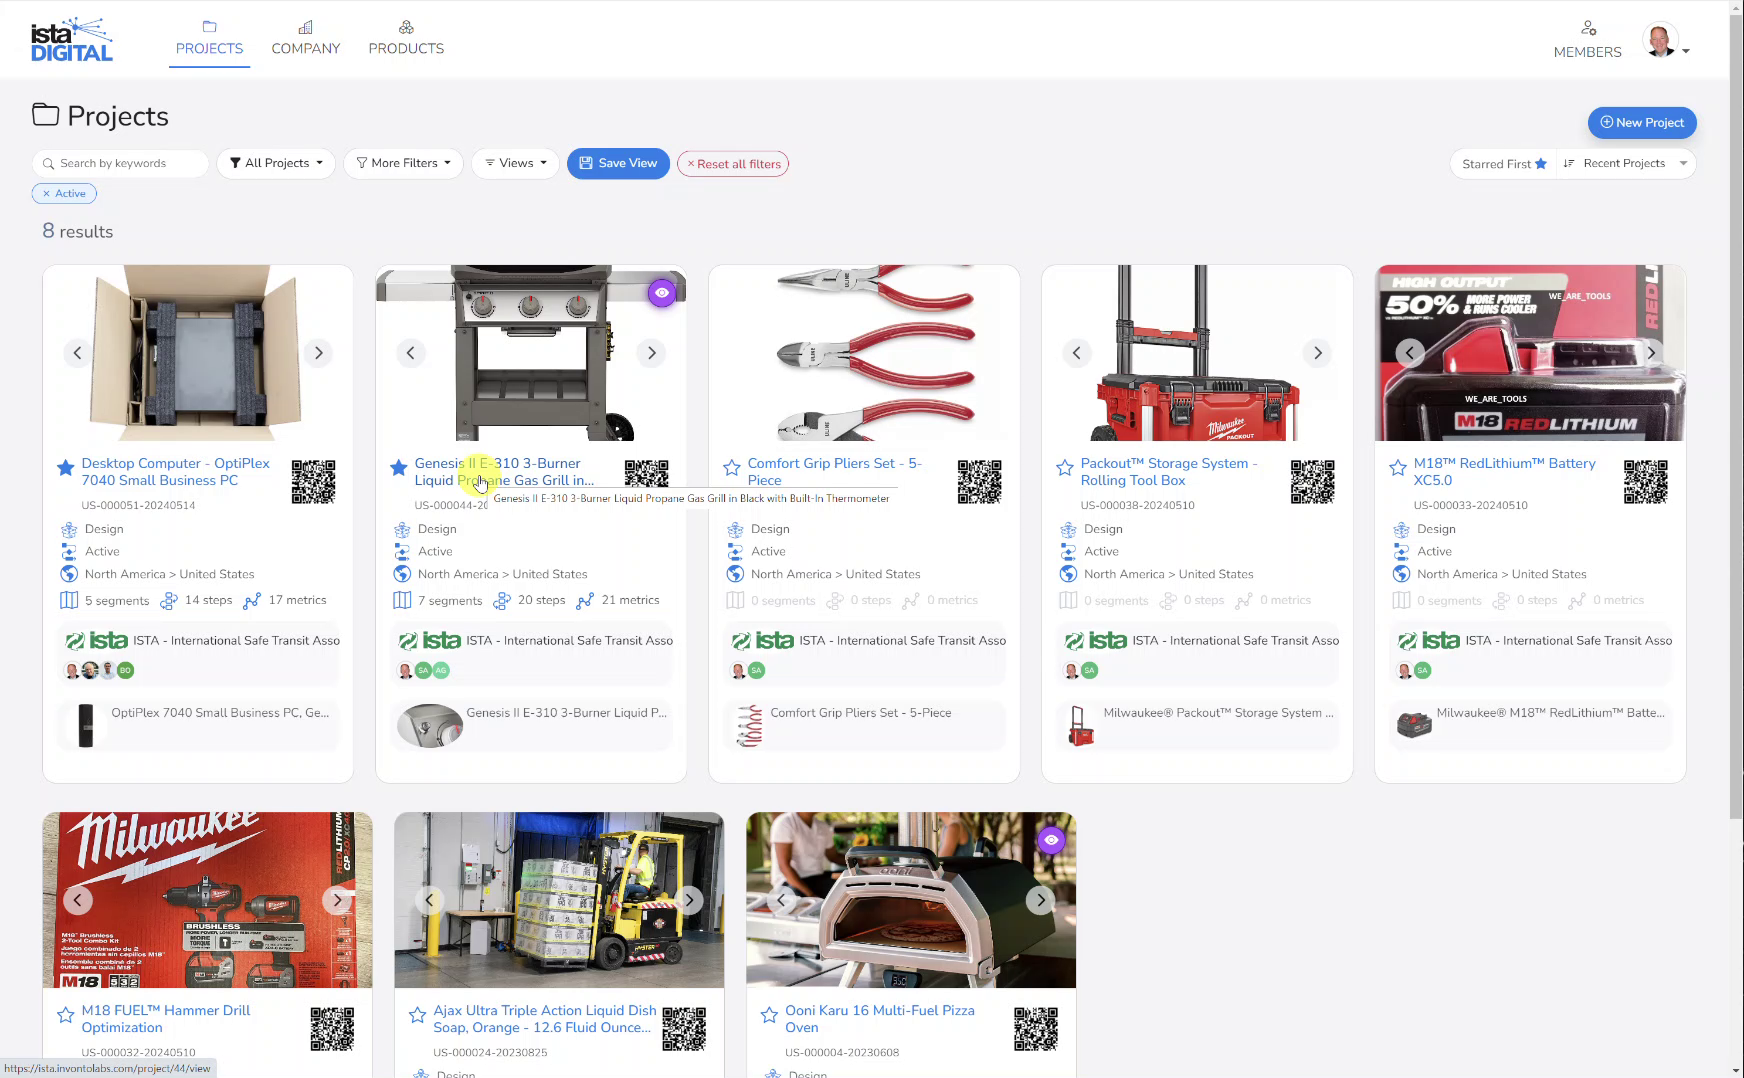The height and width of the screenshot is (1078, 1744).
Task: Unstar the Genesis II Gas Grill project
Action: click(399, 467)
